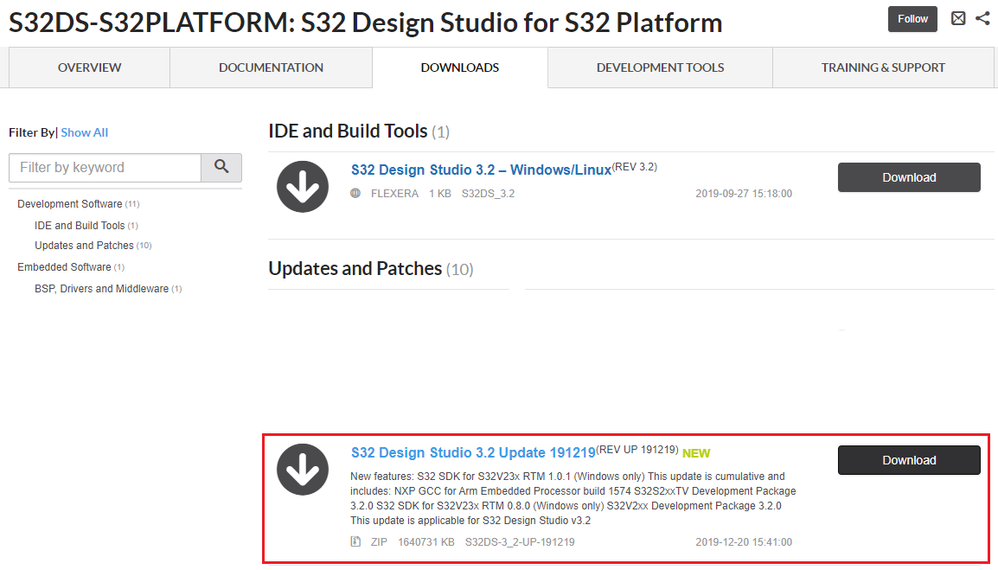Select the Downloads tab
998x570 pixels.
(x=460, y=67)
